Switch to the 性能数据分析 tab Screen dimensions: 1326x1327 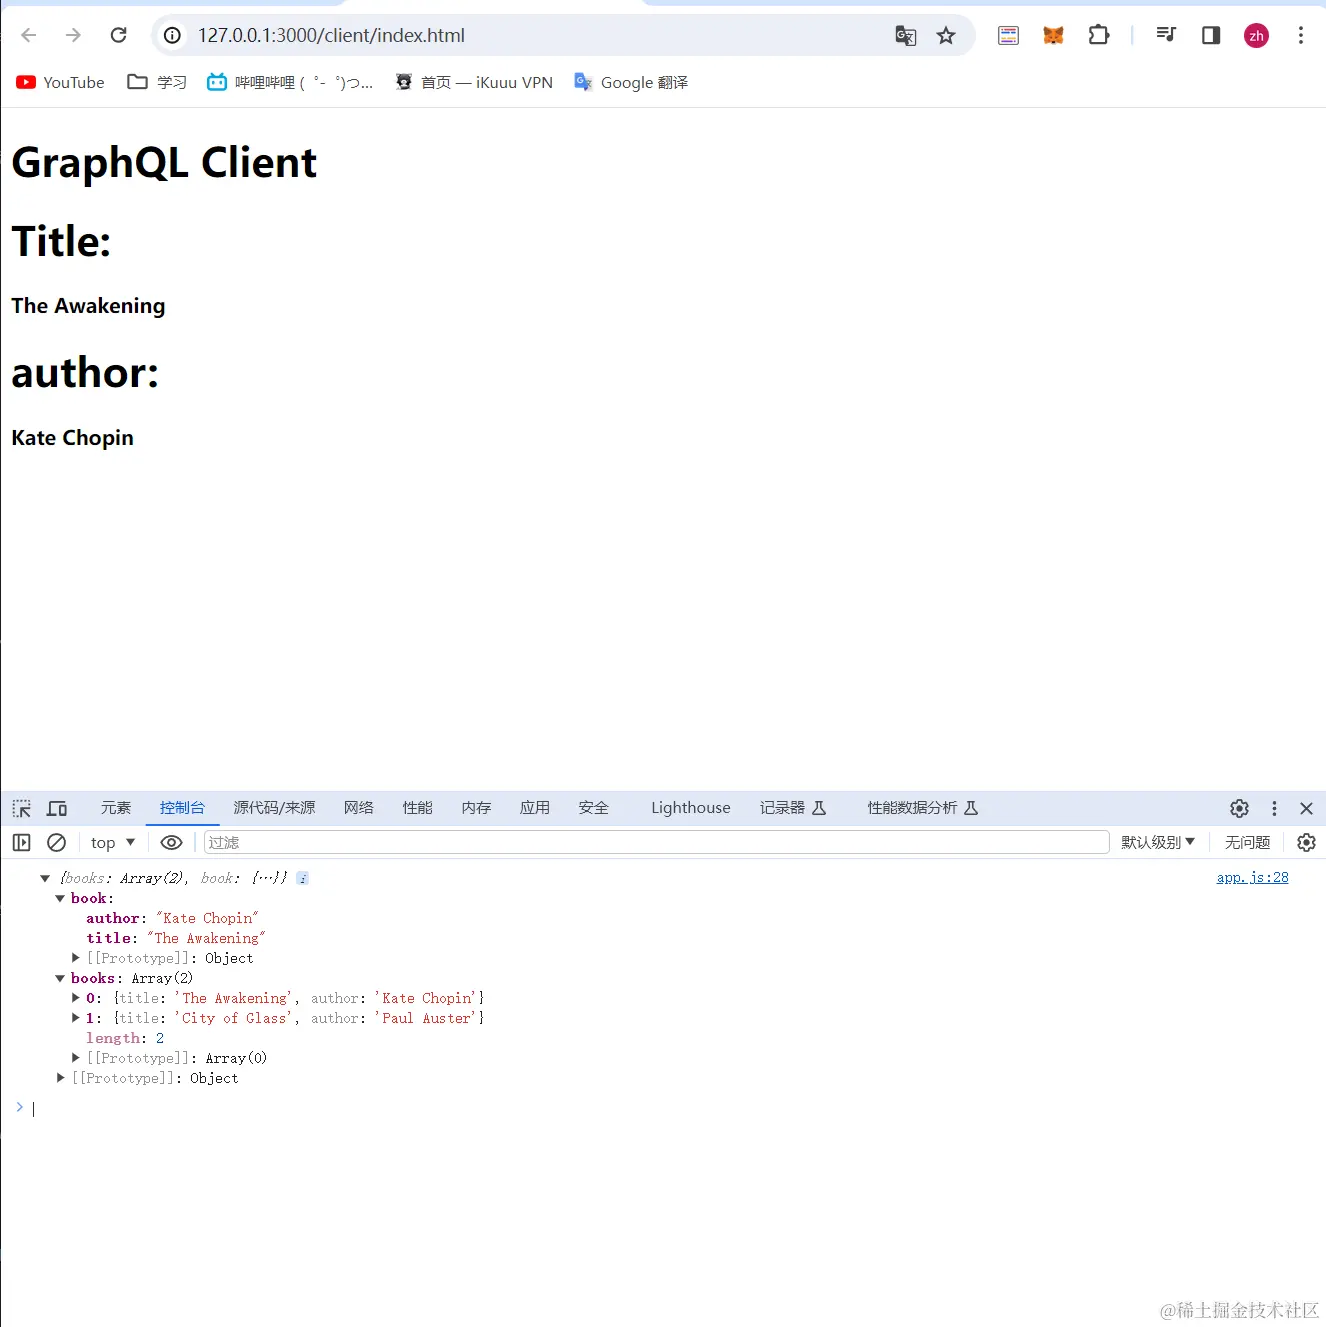click(x=923, y=808)
